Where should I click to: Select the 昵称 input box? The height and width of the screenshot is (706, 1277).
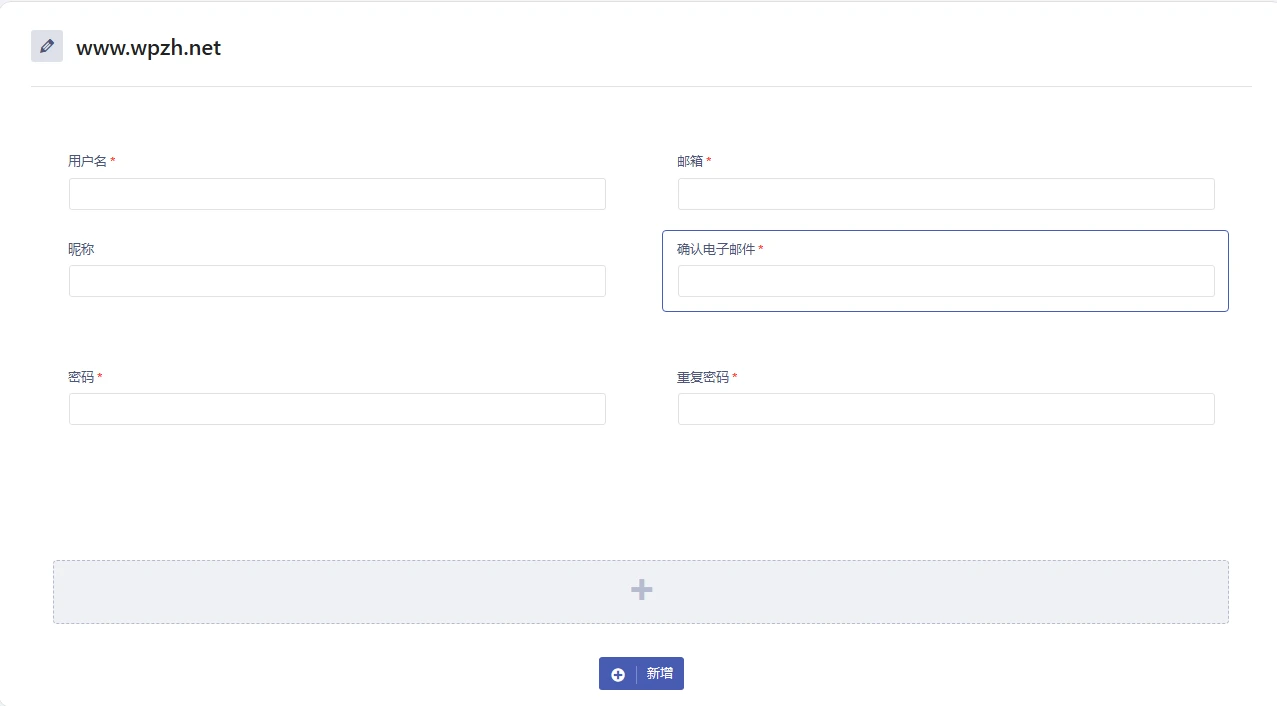[x=337, y=281]
